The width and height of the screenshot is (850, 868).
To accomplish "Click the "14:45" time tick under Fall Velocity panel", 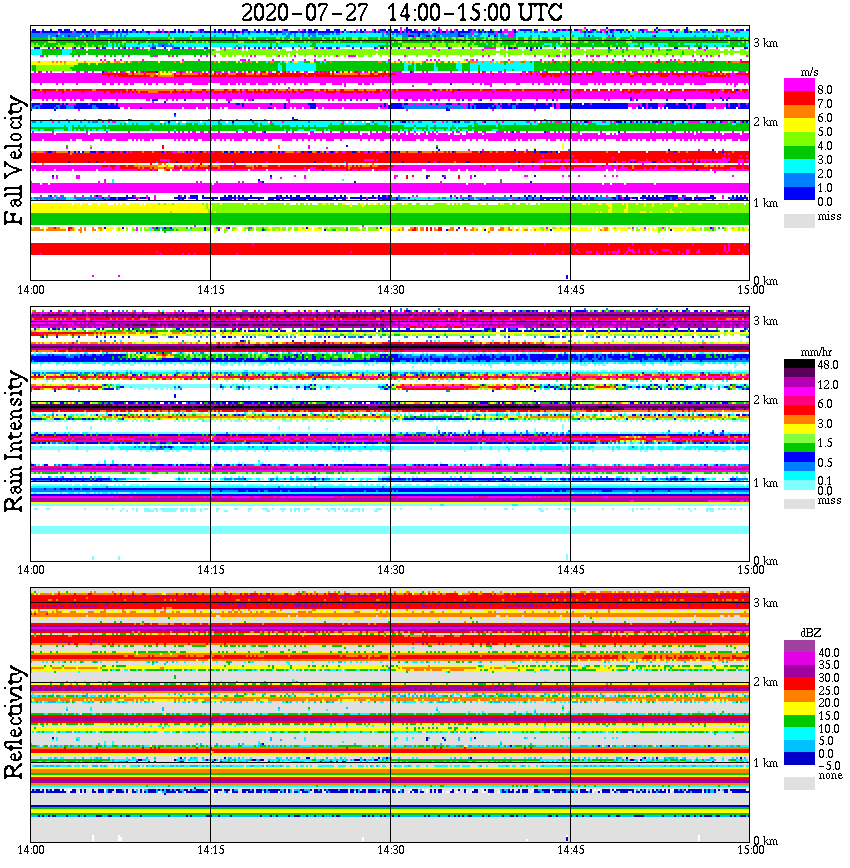I will tap(571, 290).
